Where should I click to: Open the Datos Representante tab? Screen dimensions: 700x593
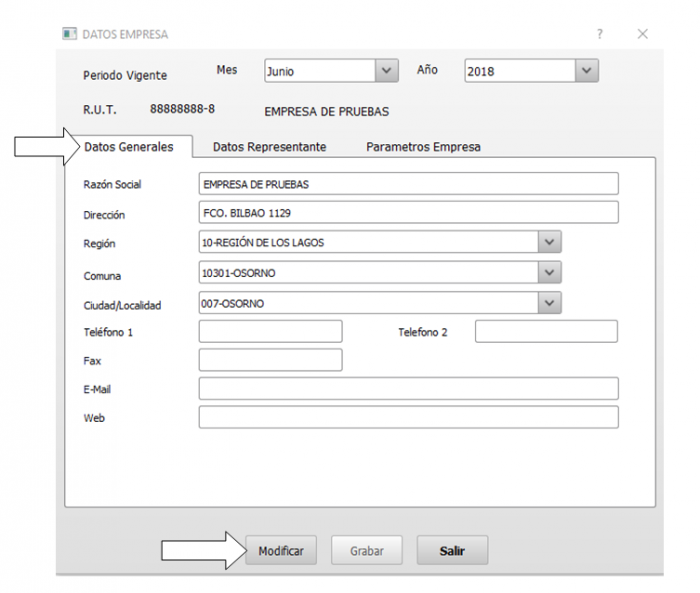point(269,147)
